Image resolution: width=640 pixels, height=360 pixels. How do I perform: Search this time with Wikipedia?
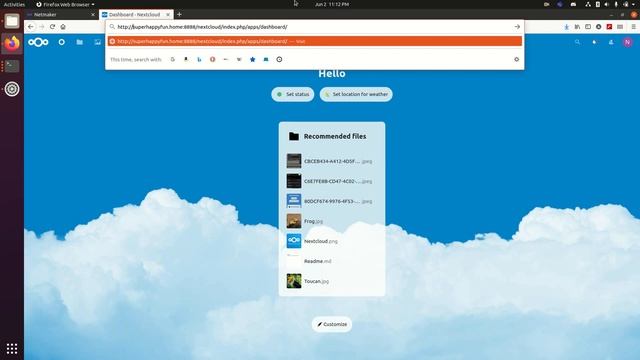[x=239, y=59]
